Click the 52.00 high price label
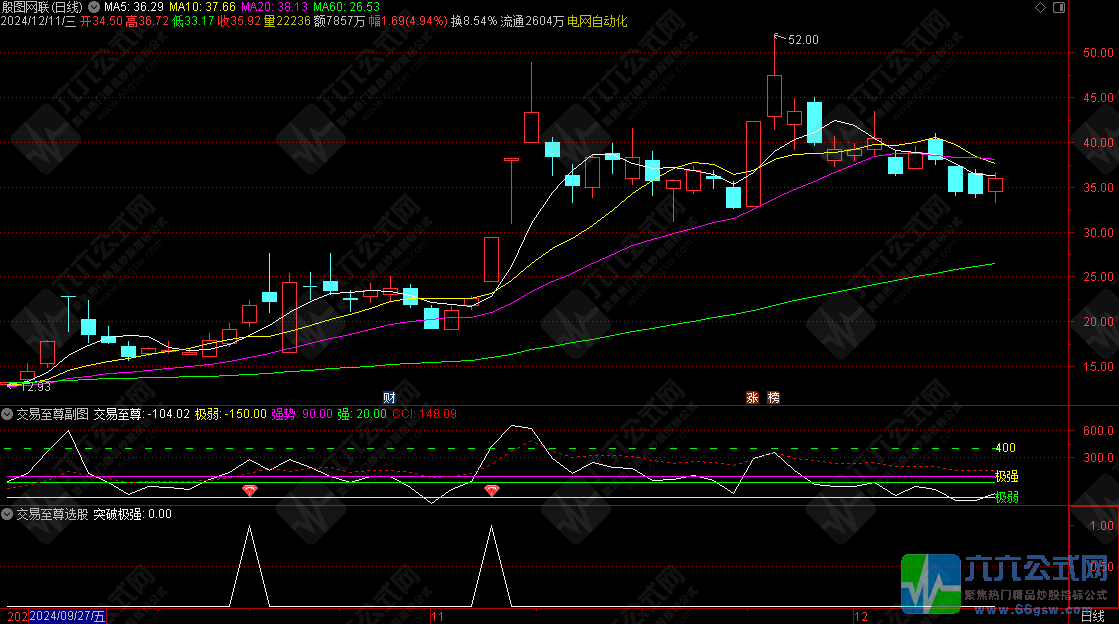The image size is (1119, 624). pos(802,40)
